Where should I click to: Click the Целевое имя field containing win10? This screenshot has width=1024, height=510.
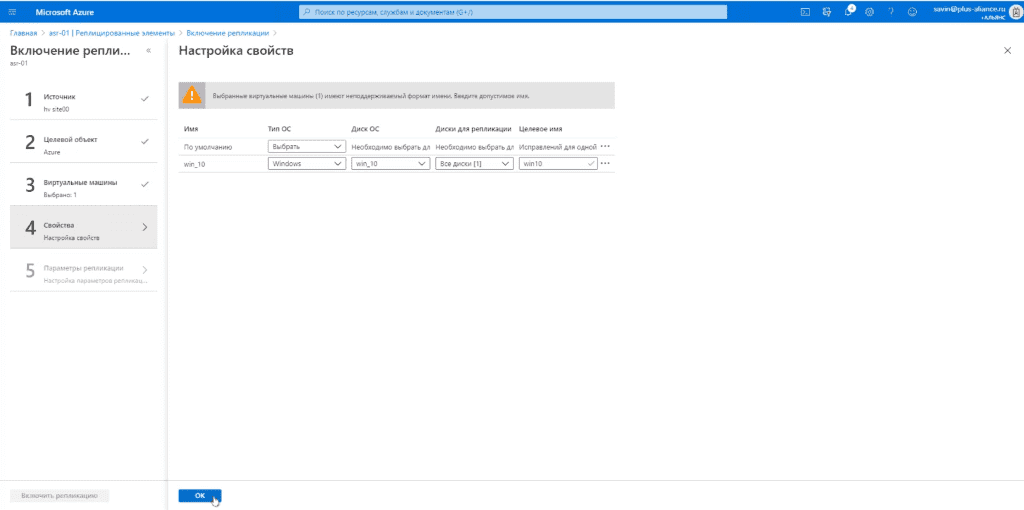[x=558, y=164]
